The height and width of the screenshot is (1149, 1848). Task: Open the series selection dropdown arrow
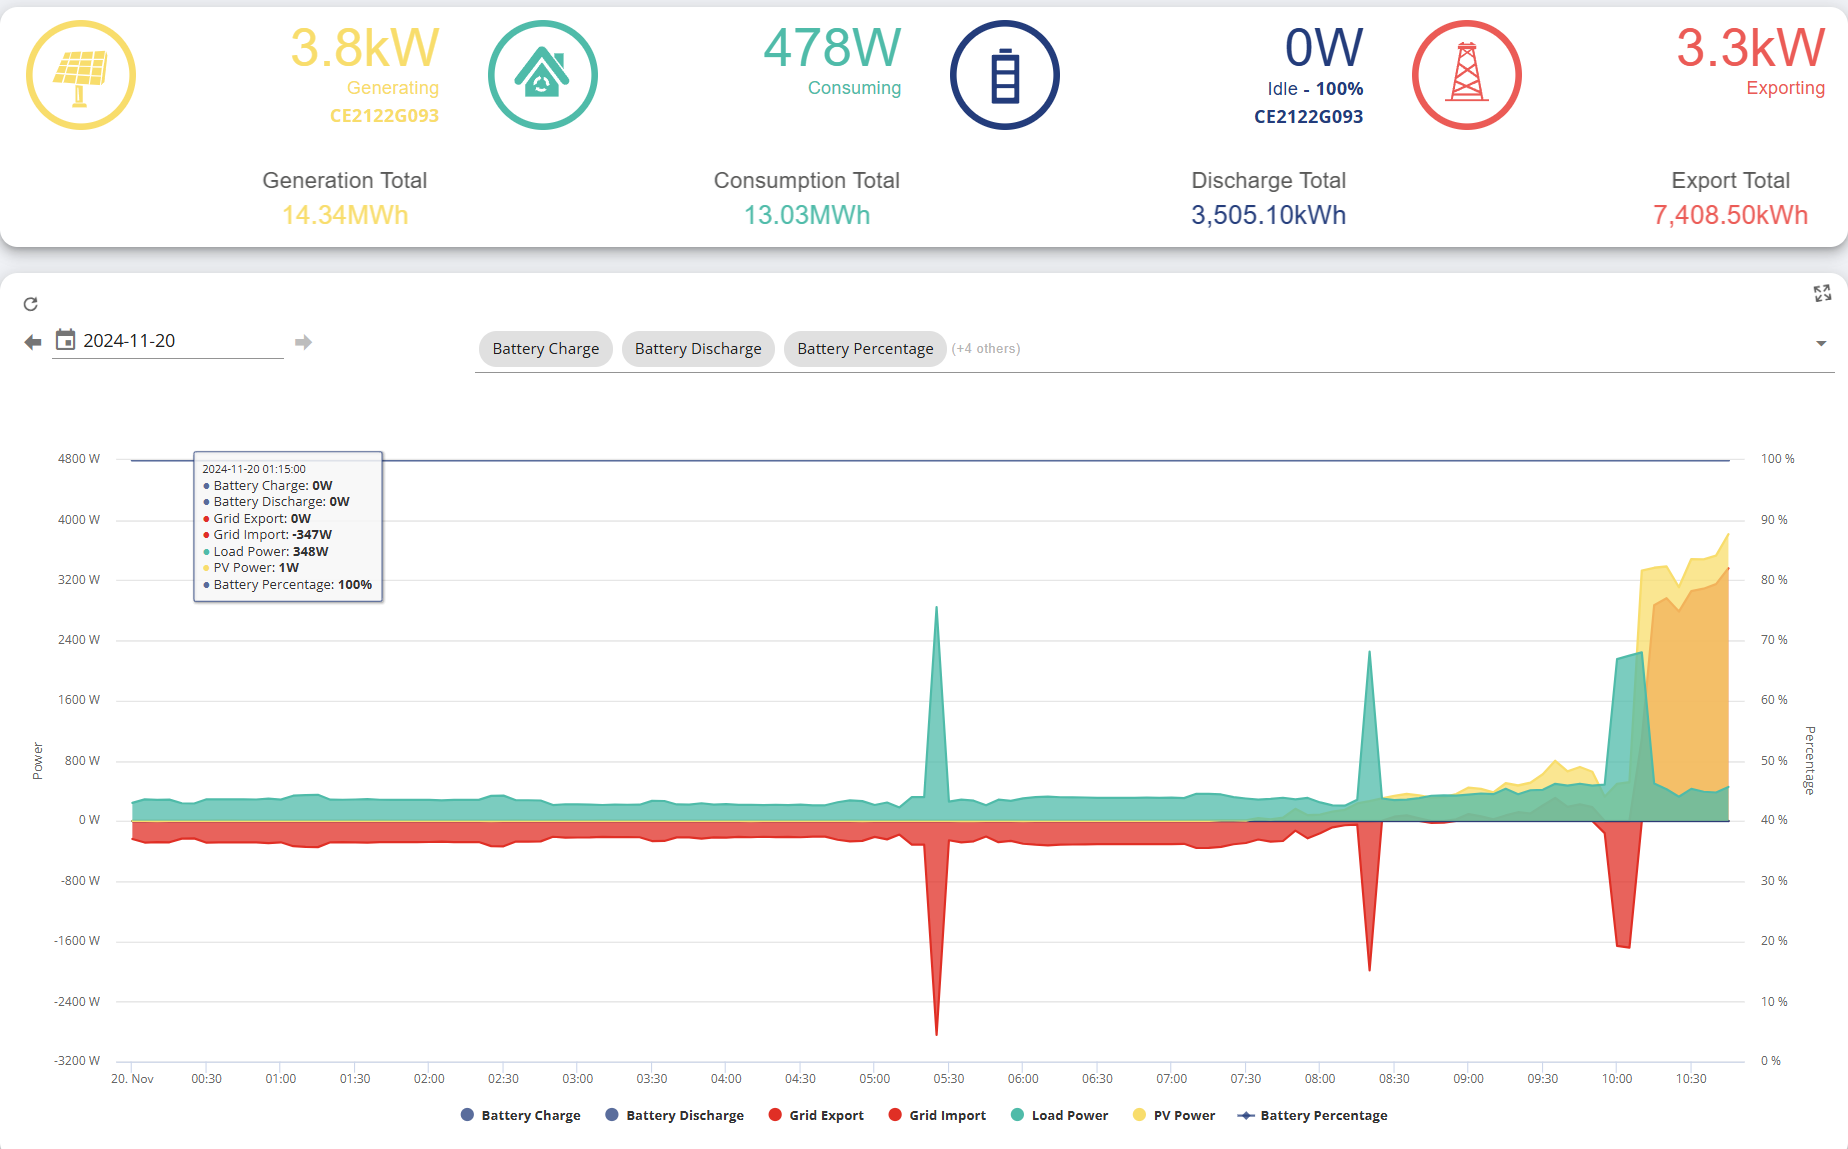pyautogui.click(x=1821, y=344)
